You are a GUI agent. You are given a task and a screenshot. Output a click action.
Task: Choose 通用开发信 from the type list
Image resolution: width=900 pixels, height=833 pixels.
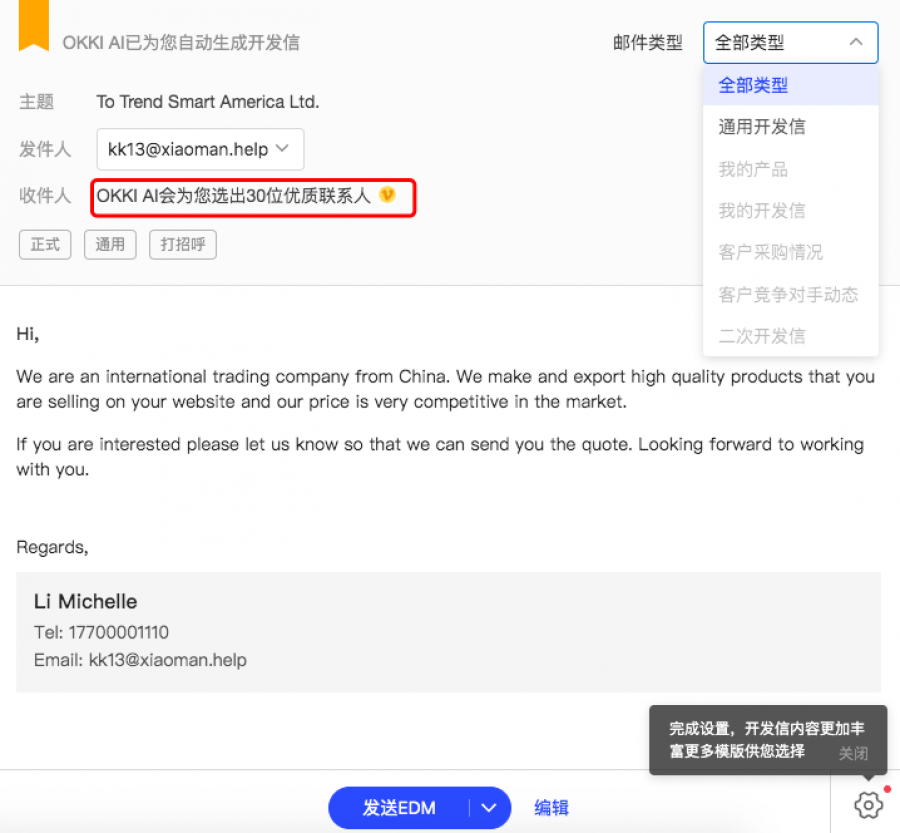pos(790,127)
